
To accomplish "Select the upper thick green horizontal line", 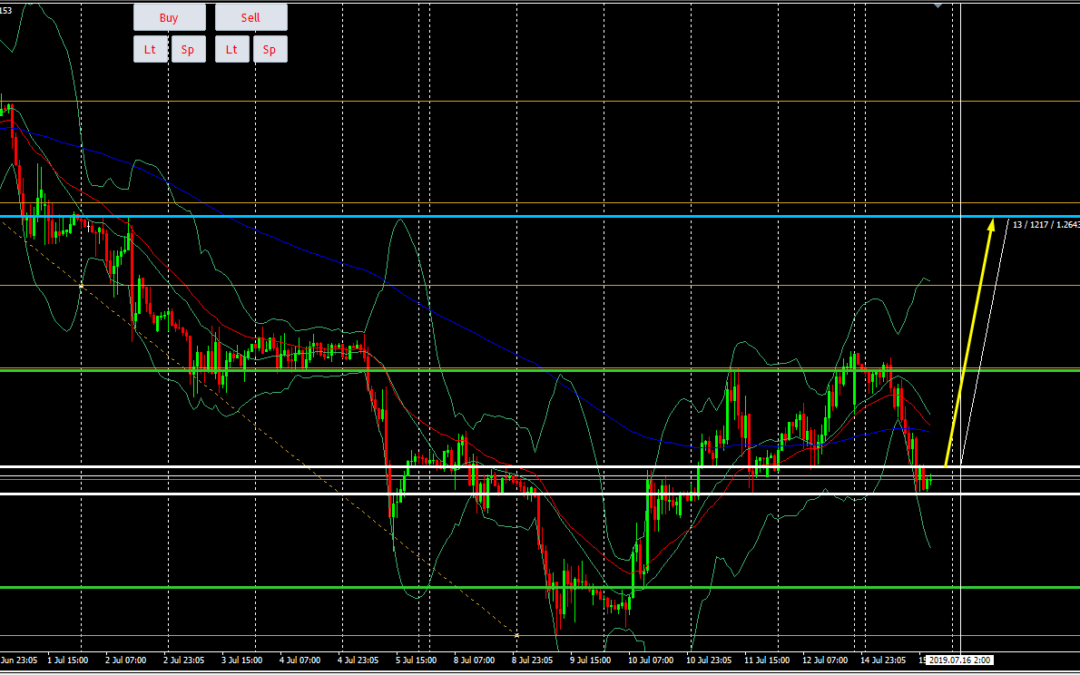I will point(500,370).
